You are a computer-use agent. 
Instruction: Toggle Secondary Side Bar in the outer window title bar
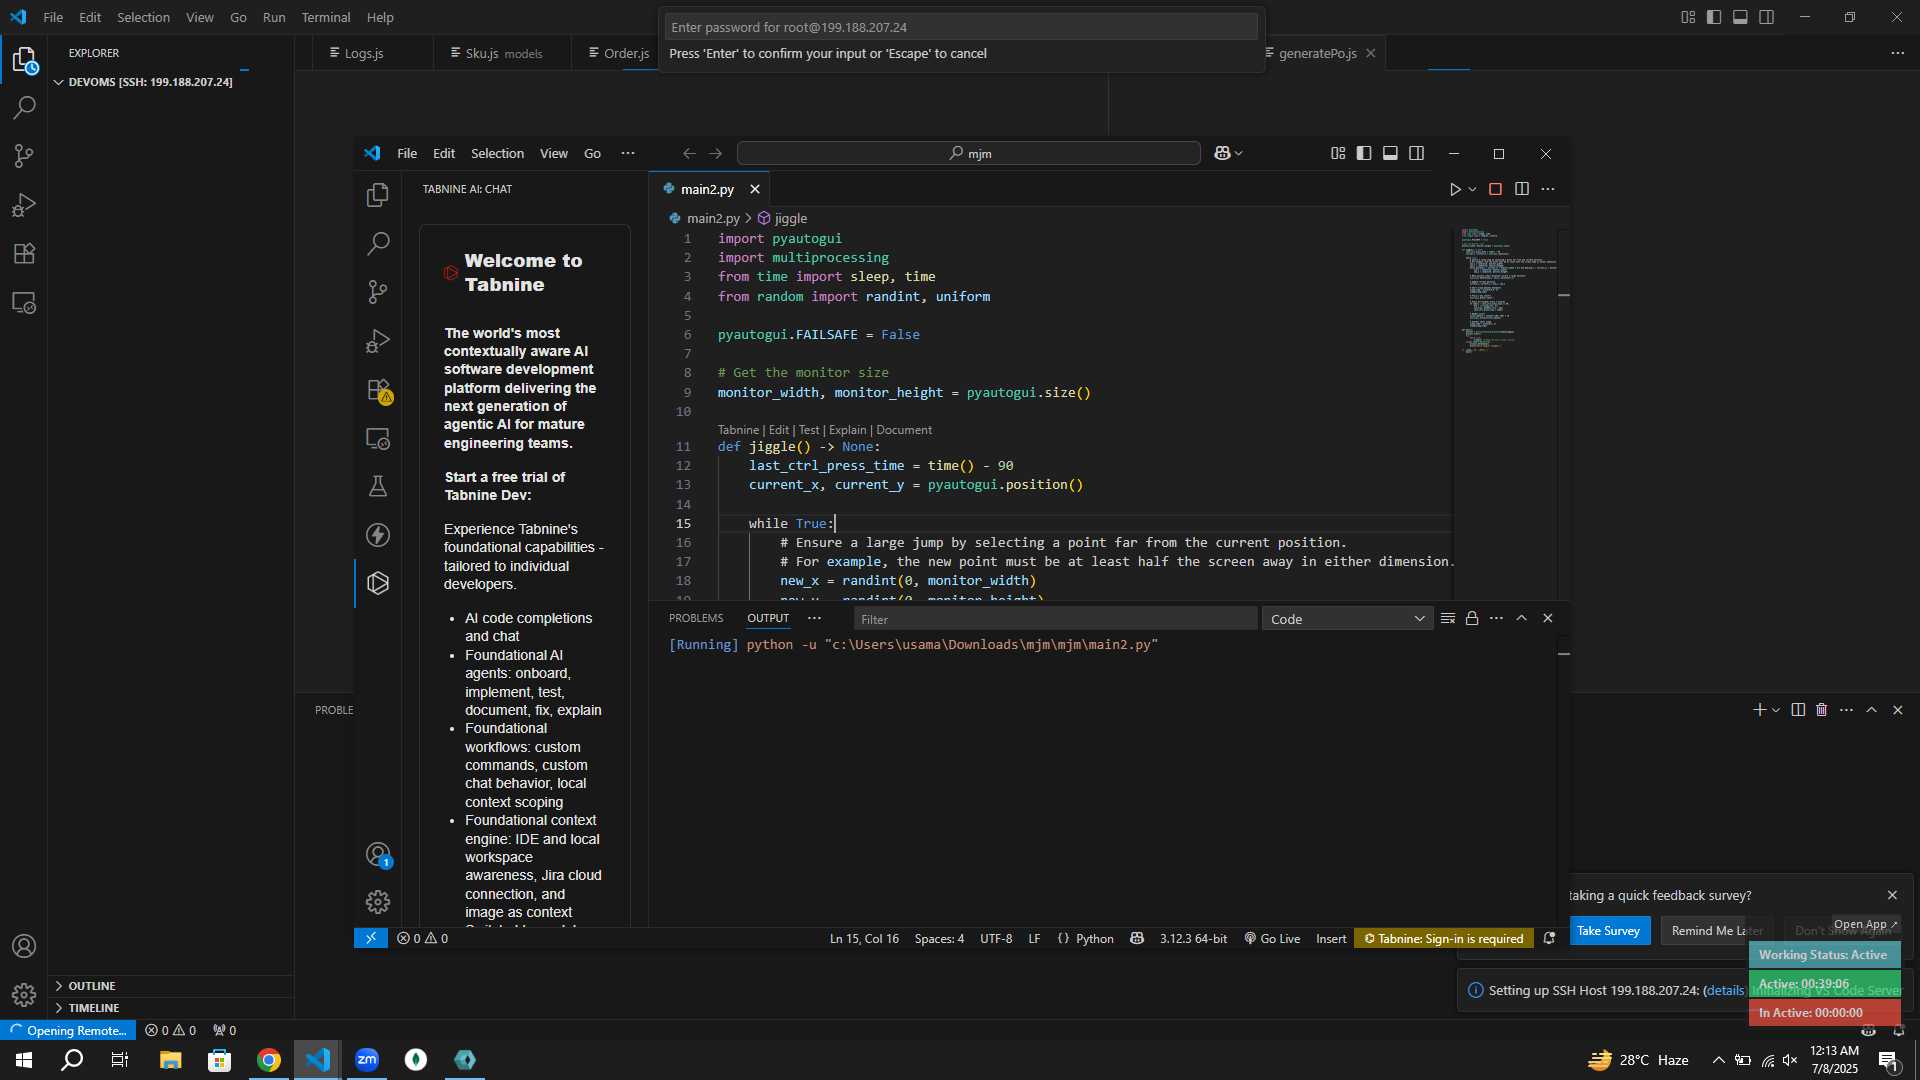[1767, 17]
